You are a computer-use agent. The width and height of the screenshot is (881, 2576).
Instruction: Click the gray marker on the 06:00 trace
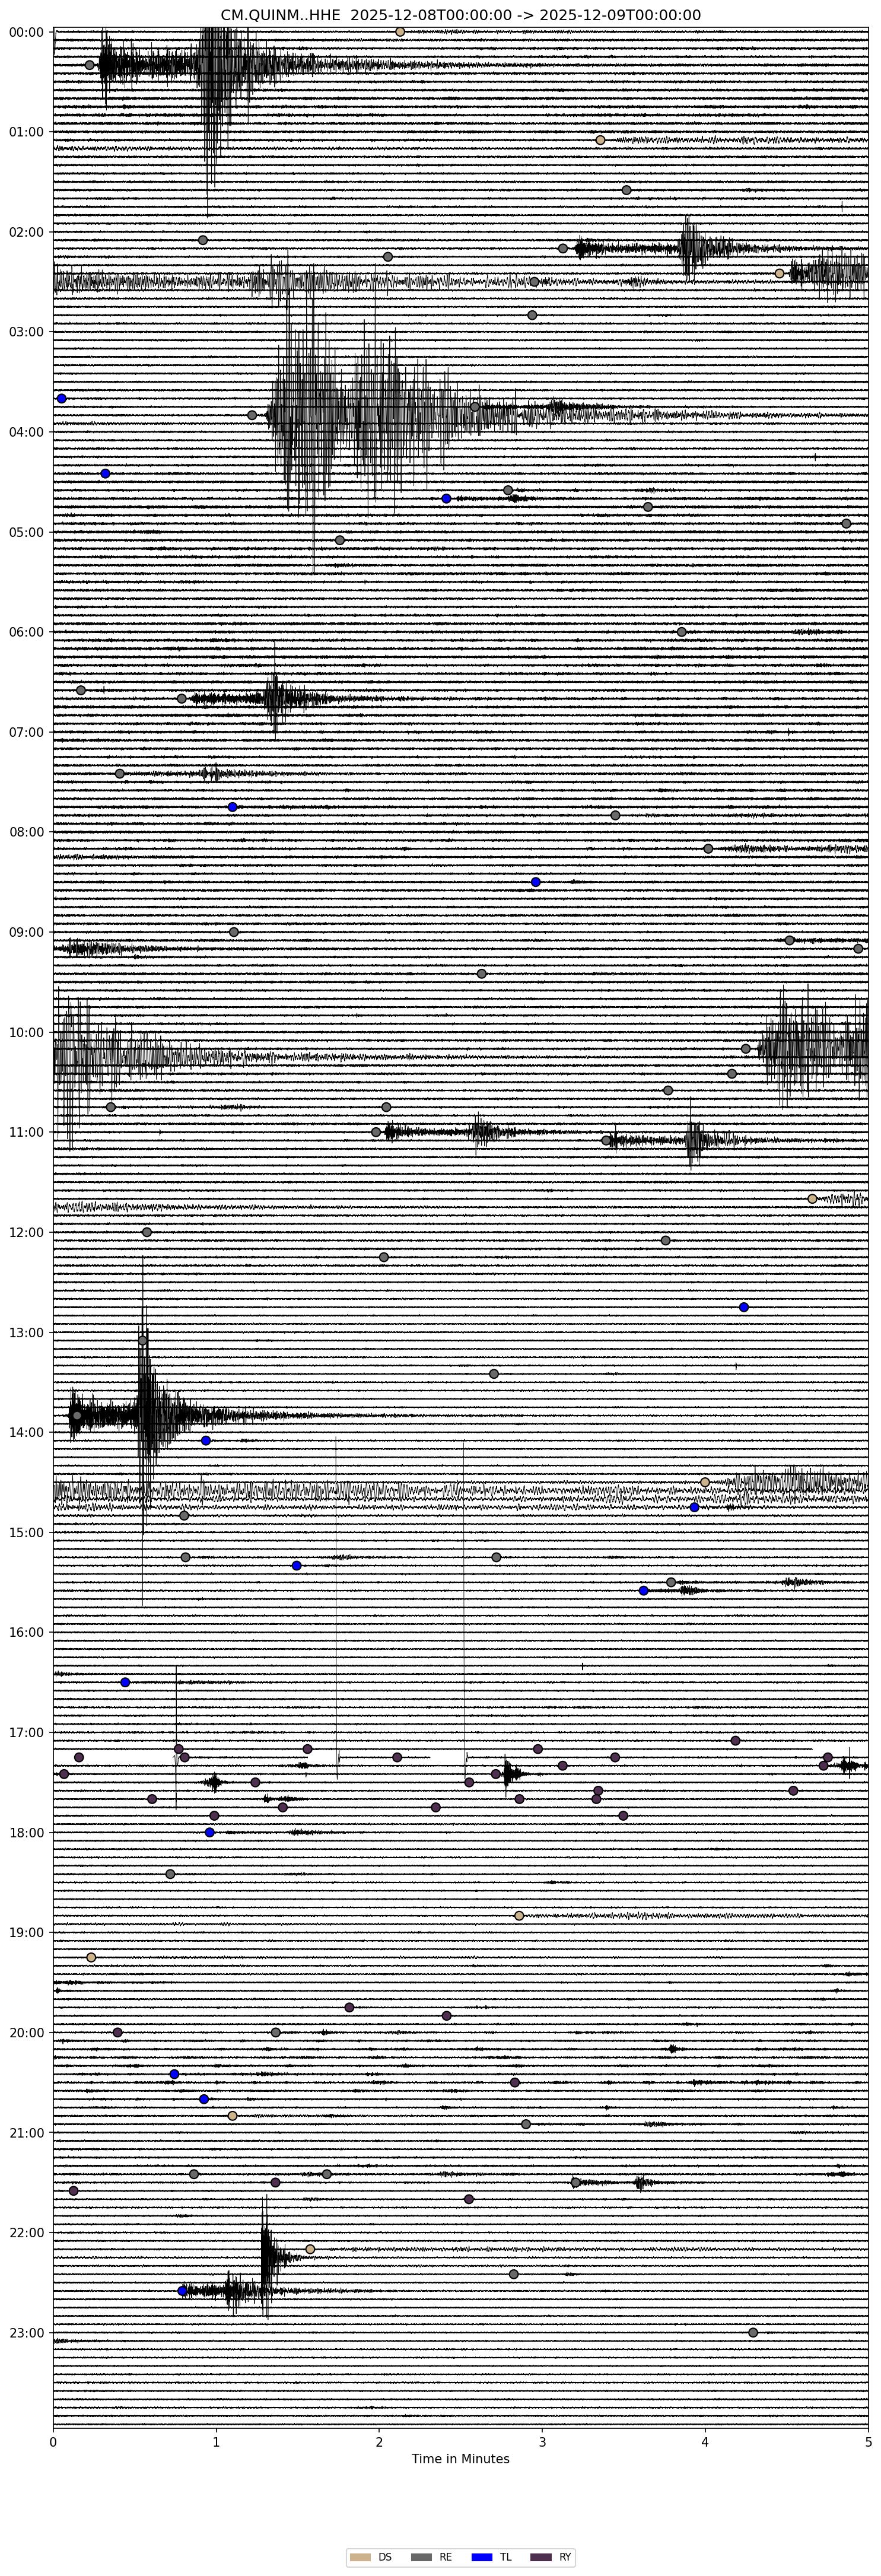682,632
